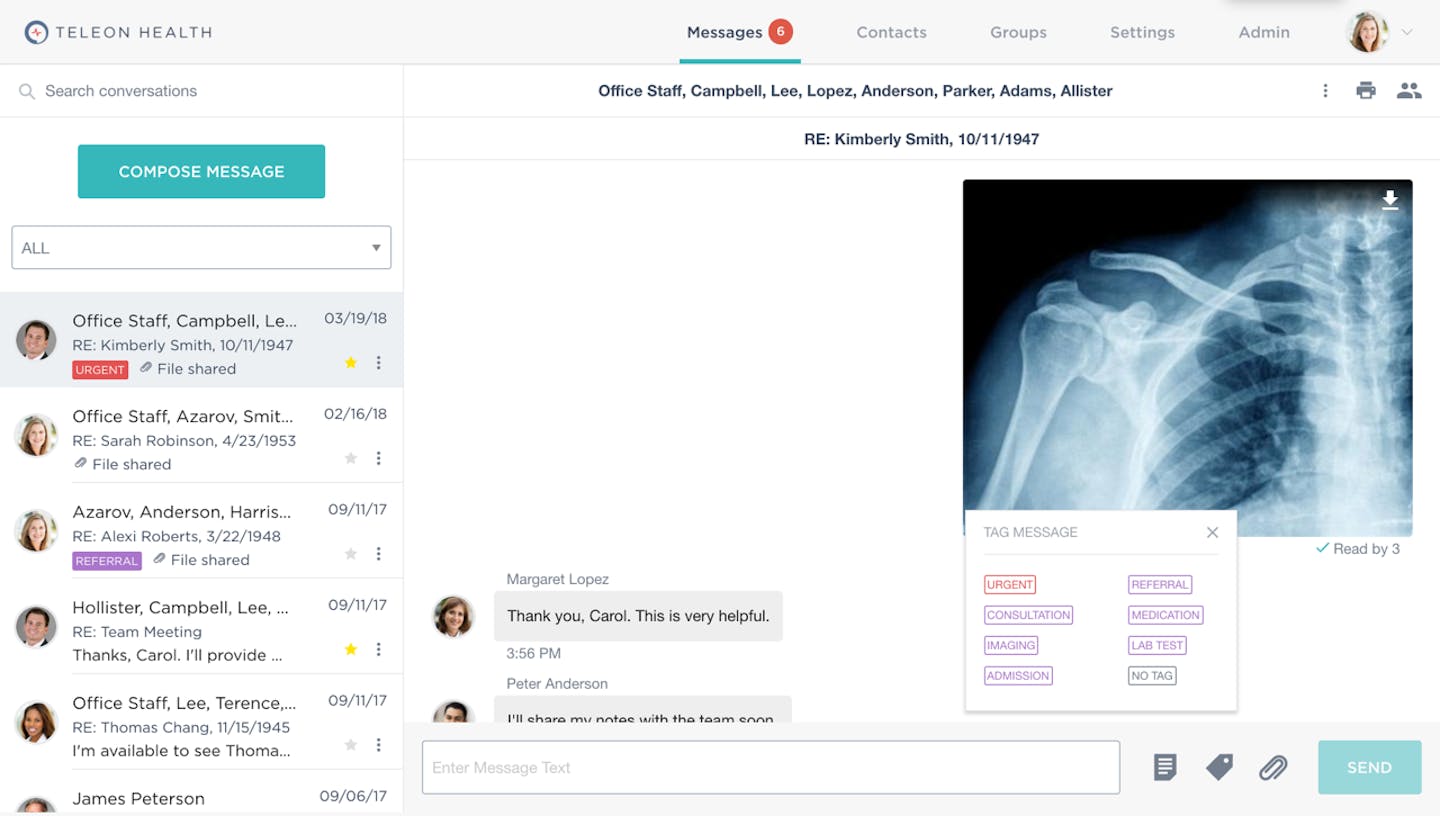Open more options for Kimberly Smith conversation

(x=379, y=363)
